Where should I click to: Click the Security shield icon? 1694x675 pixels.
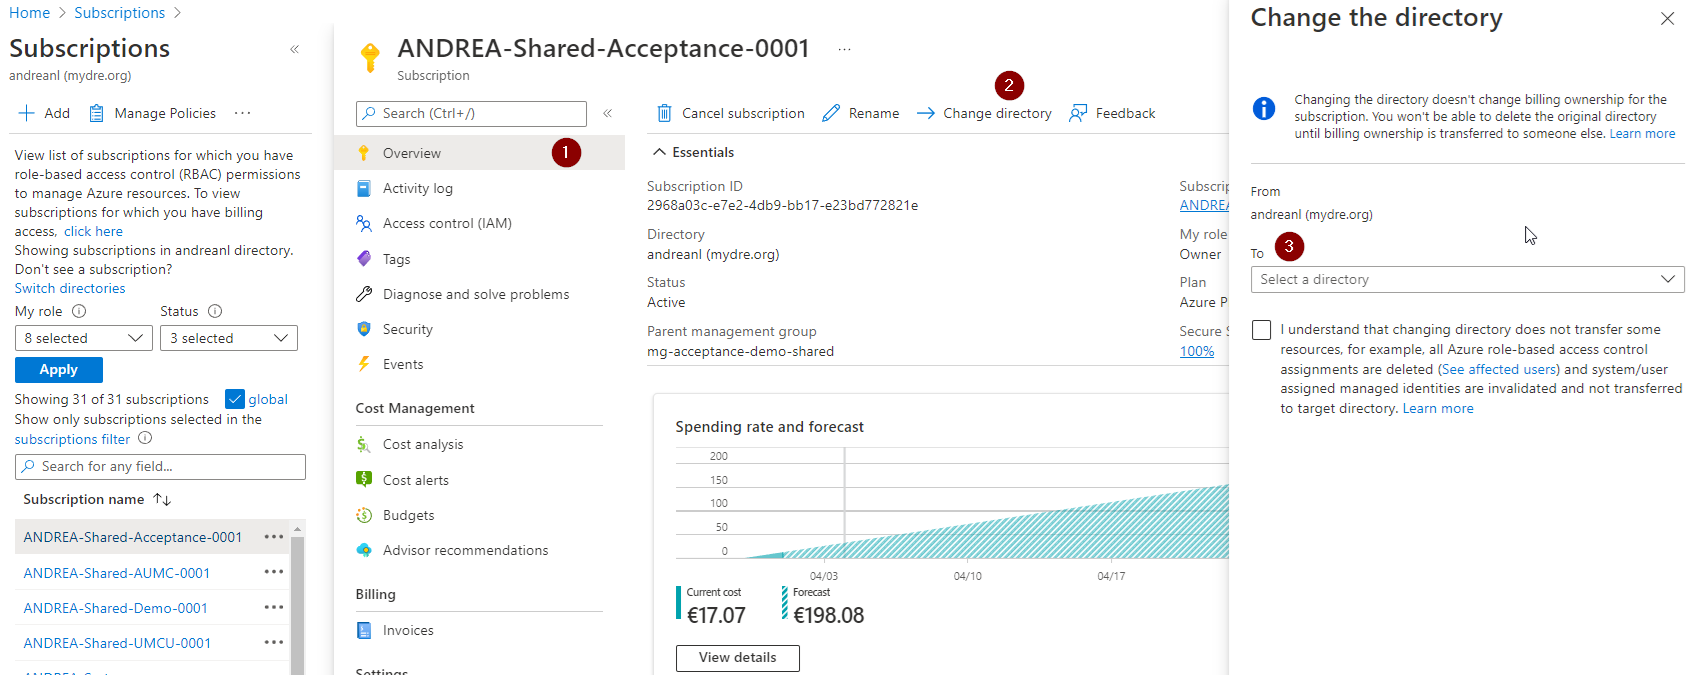coord(364,329)
